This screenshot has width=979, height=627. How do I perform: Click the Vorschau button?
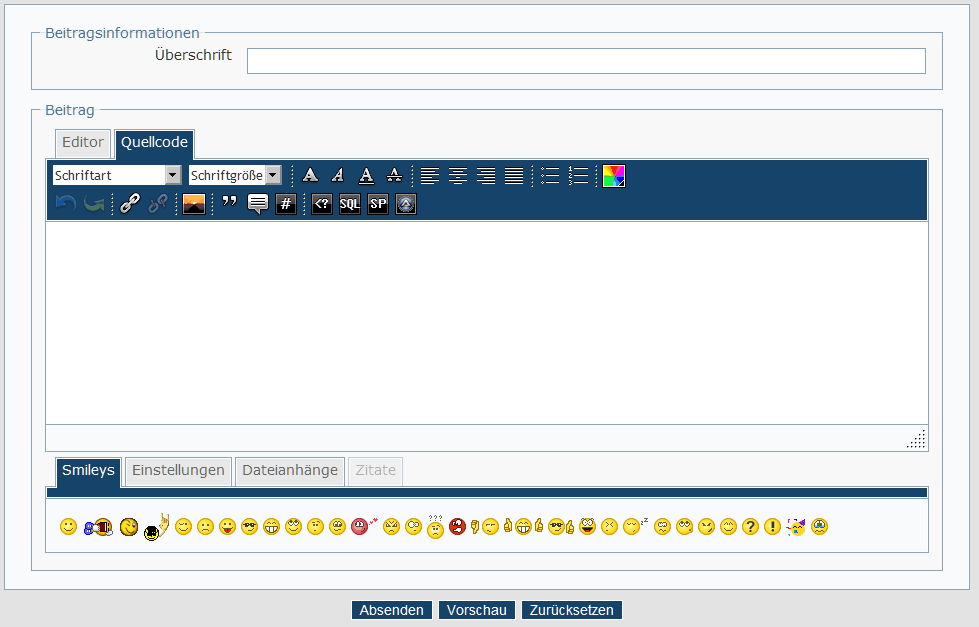477,610
